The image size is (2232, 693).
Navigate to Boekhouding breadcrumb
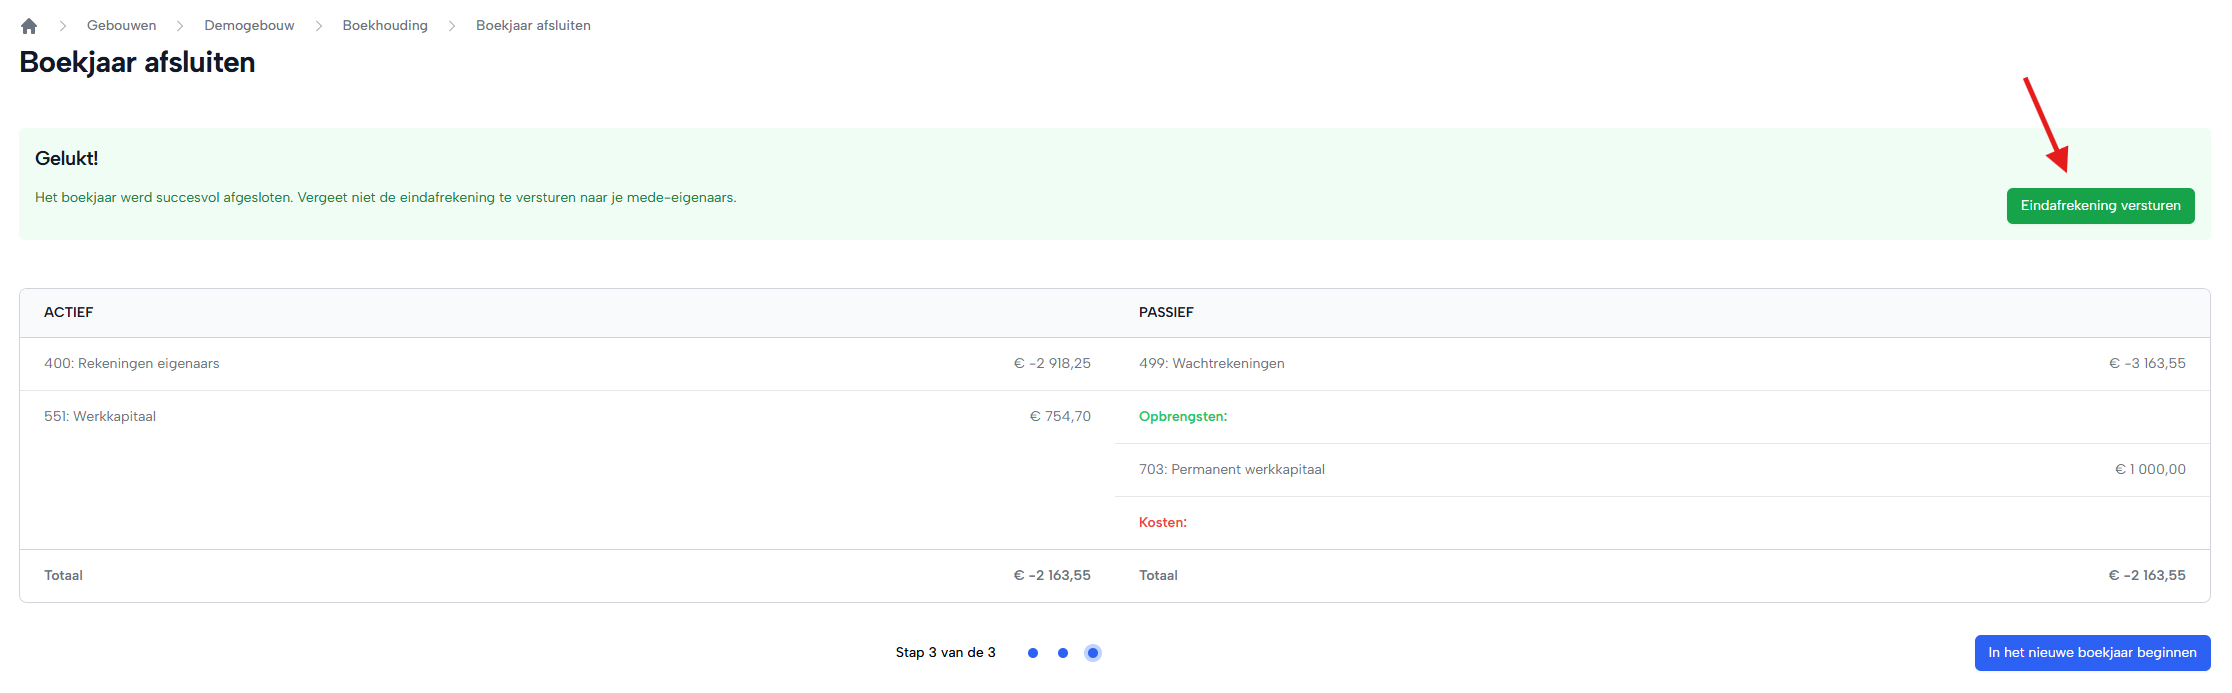[x=385, y=26]
